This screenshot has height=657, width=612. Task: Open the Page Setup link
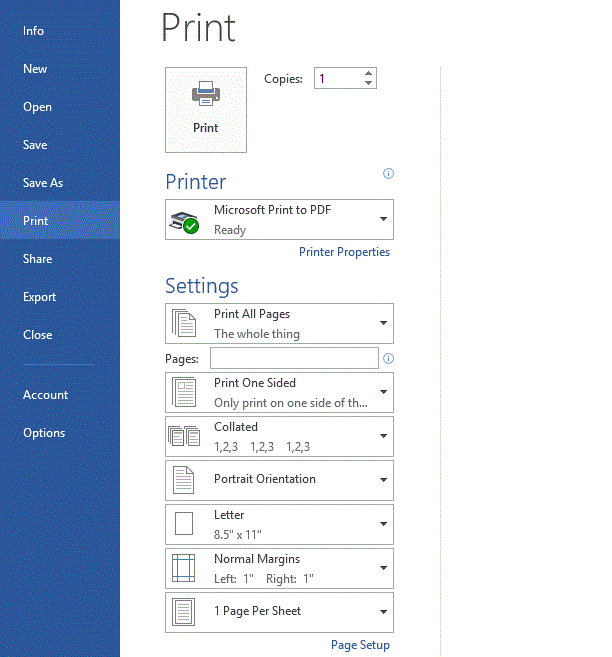360,645
